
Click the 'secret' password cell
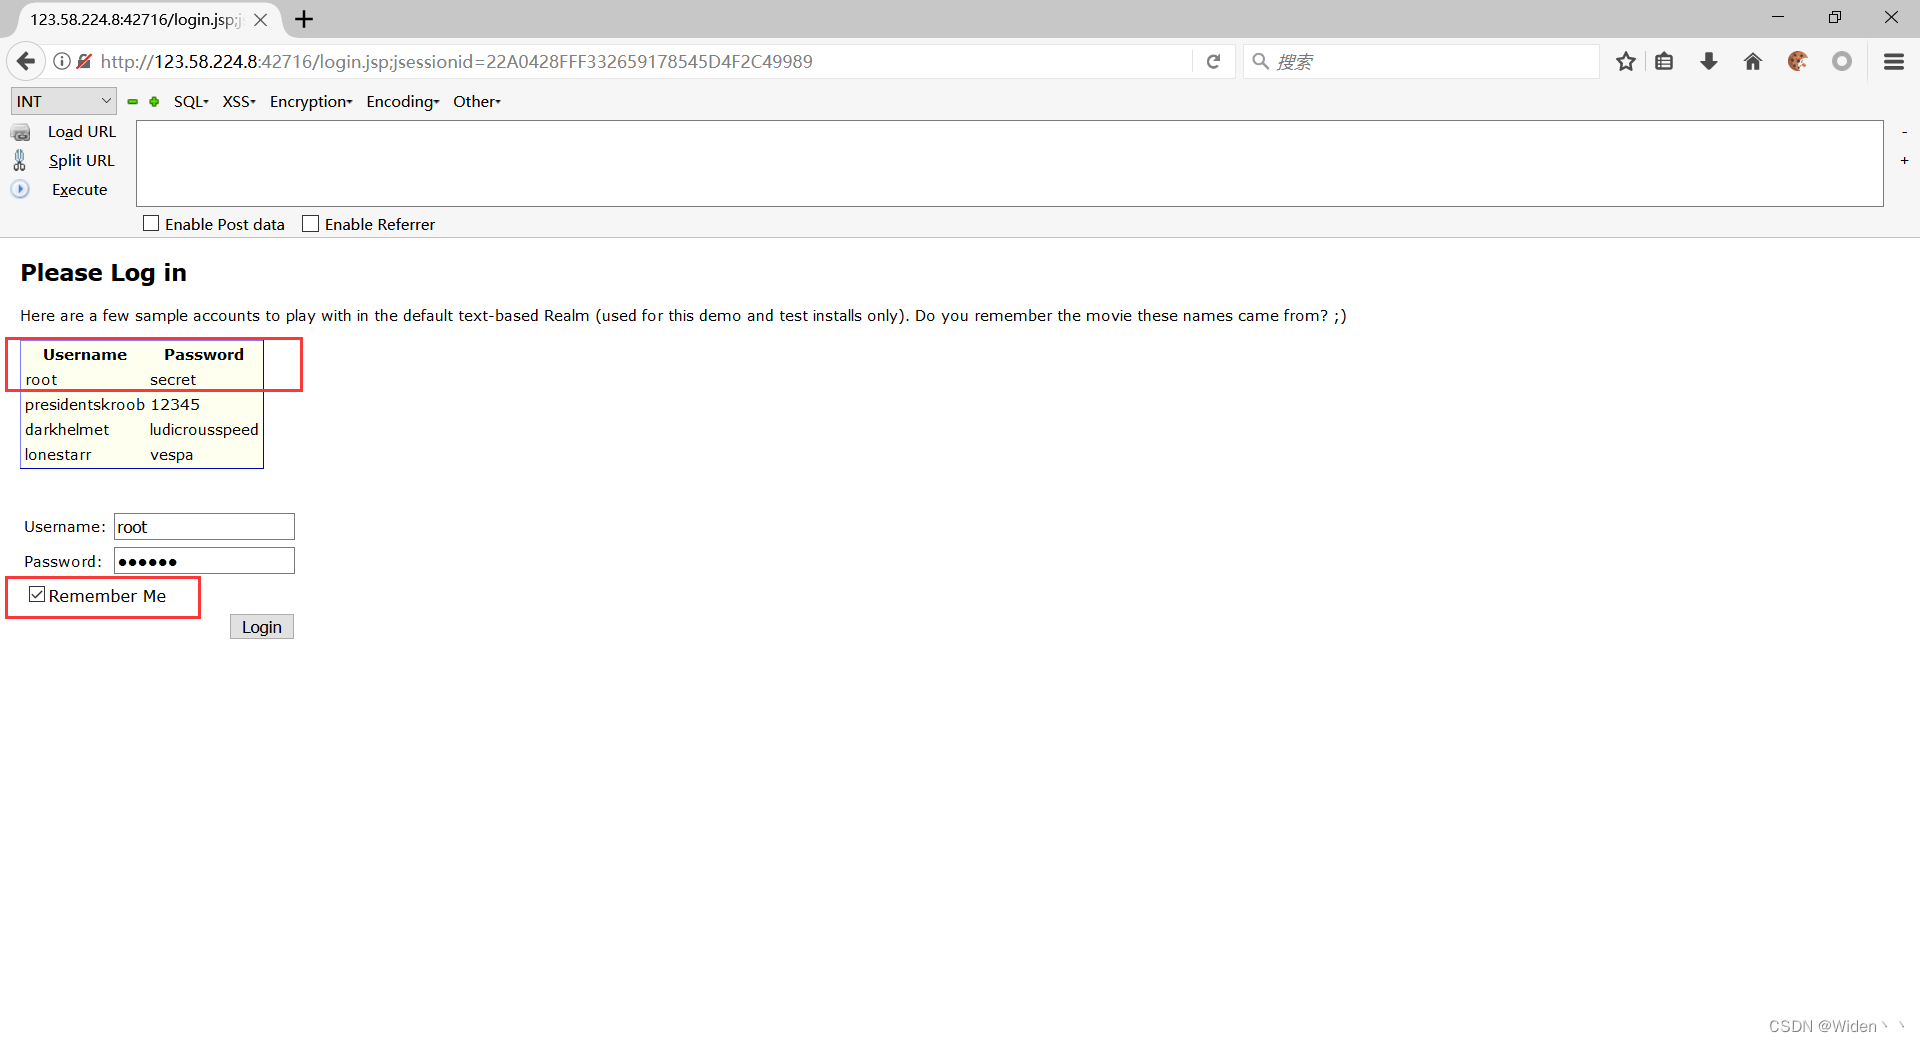coord(173,380)
